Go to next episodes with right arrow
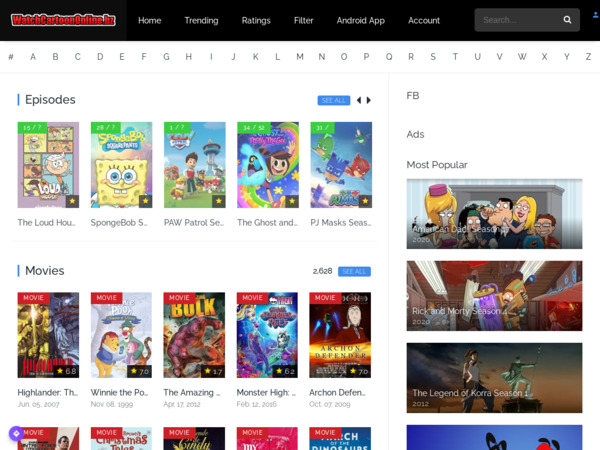 click(x=368, y=100)
